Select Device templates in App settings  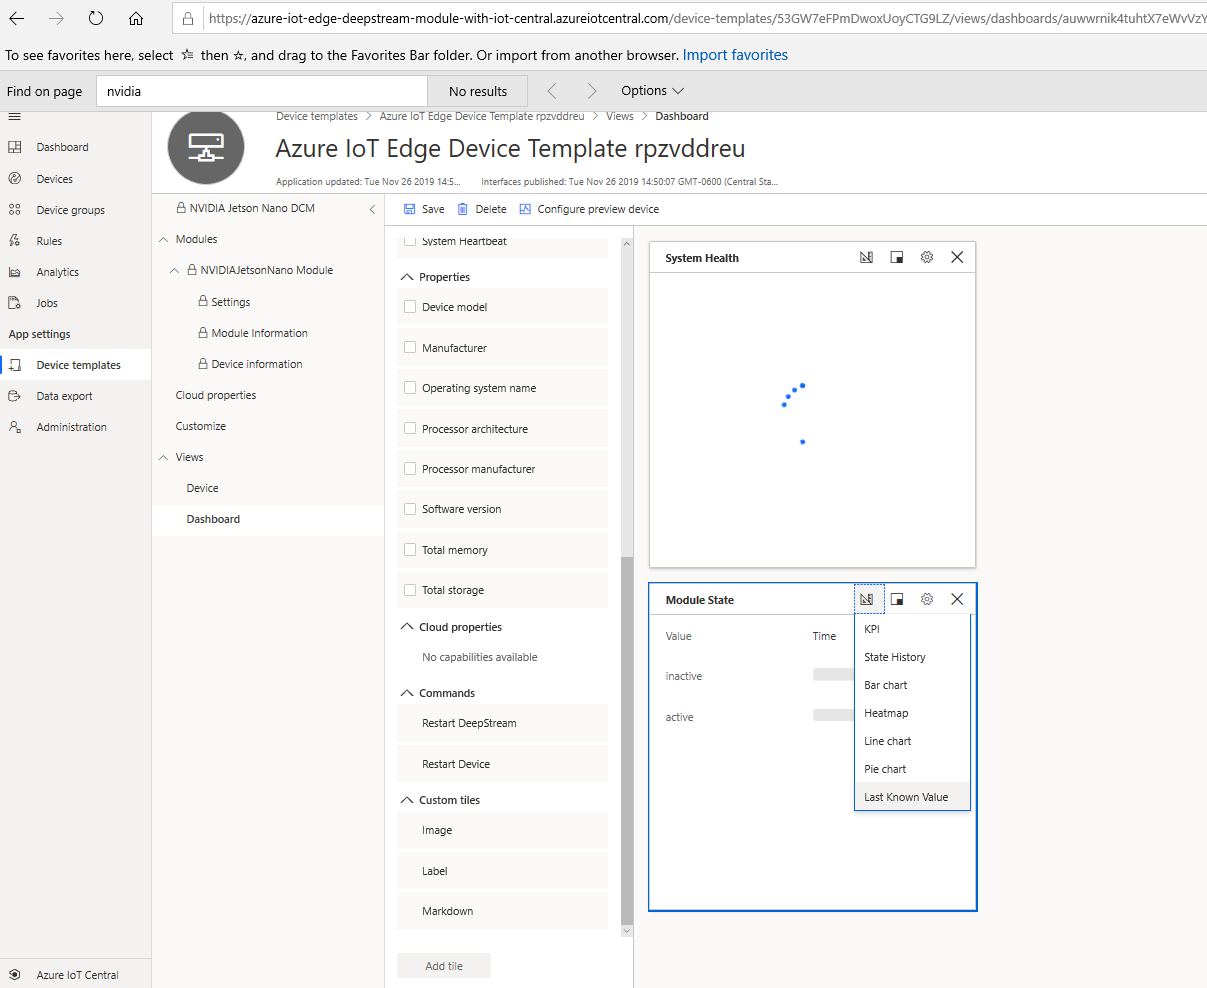pyautogui.click(x=75, y=365)
